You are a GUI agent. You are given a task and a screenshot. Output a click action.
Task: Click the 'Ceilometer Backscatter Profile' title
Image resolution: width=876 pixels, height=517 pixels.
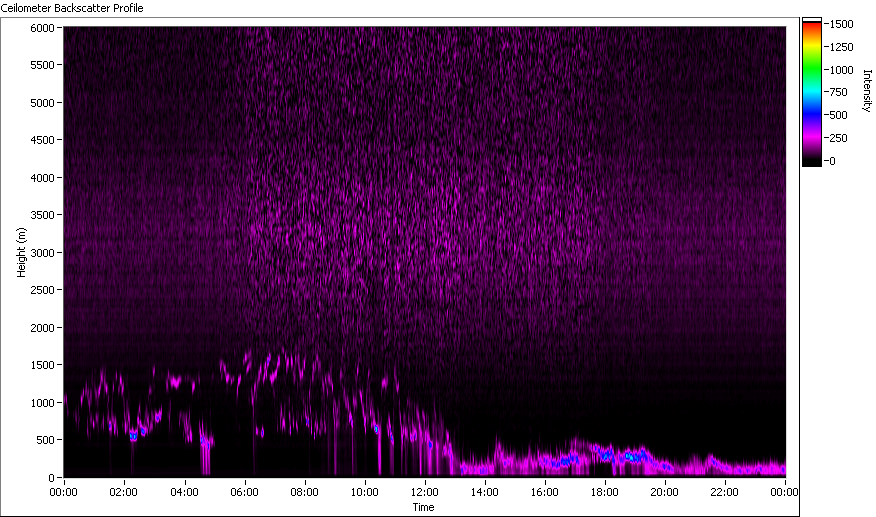pos(72,8)
